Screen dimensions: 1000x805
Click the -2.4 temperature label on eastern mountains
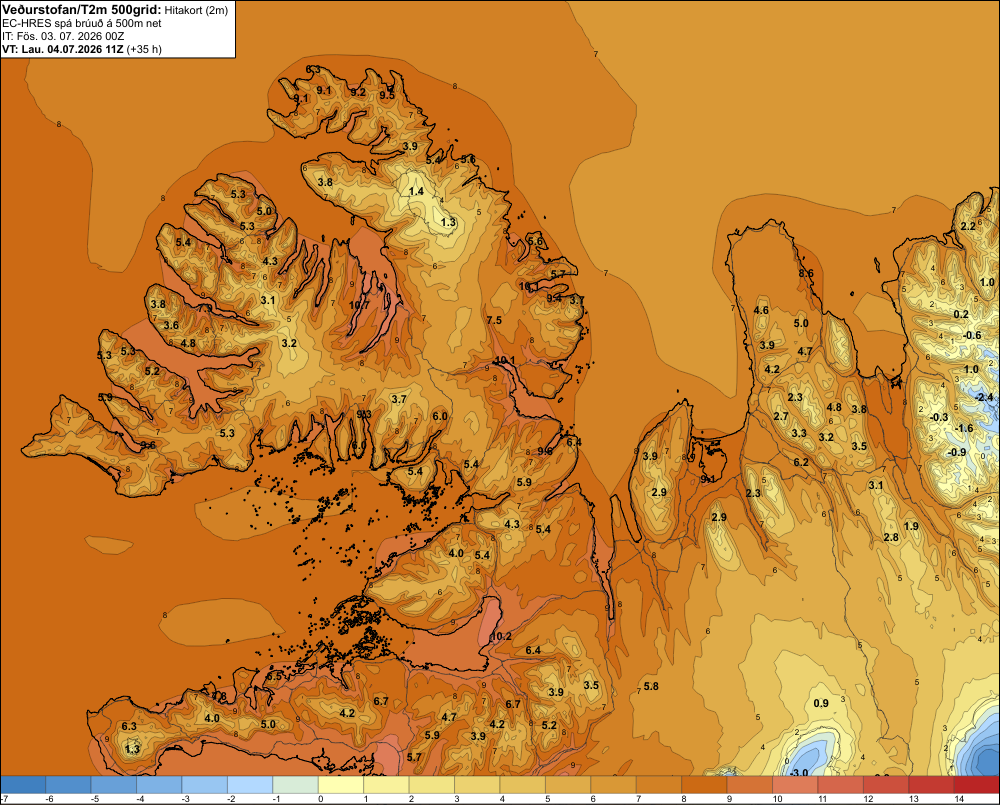tap(984, 397)
